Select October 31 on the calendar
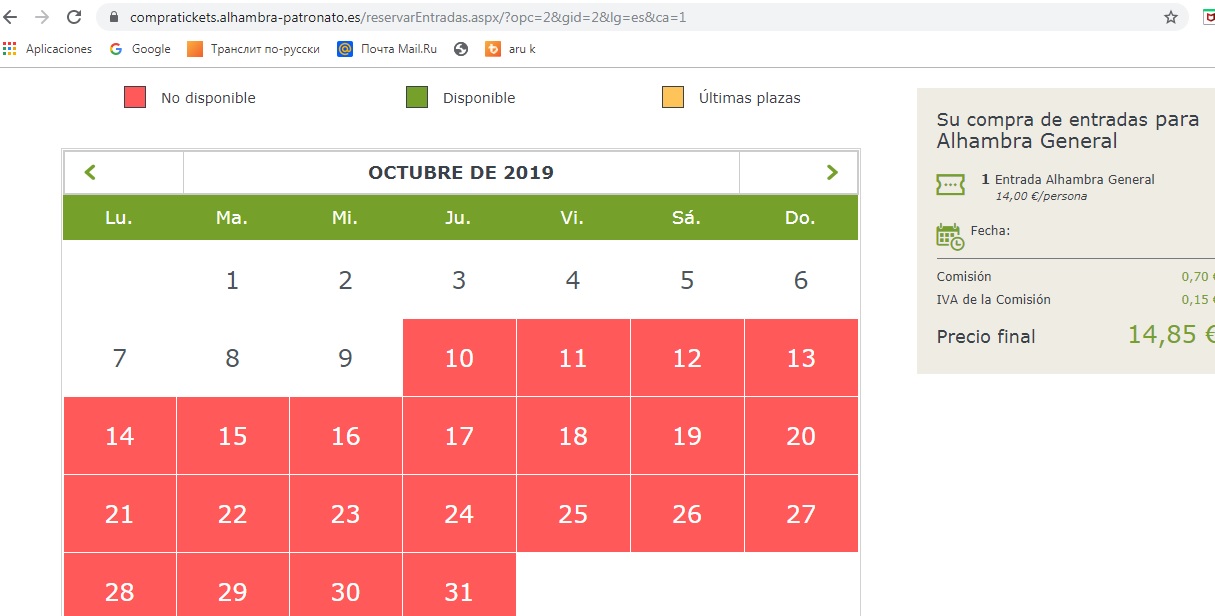The height and width of the screenshot is (616, 1215). tap(459, 591)
